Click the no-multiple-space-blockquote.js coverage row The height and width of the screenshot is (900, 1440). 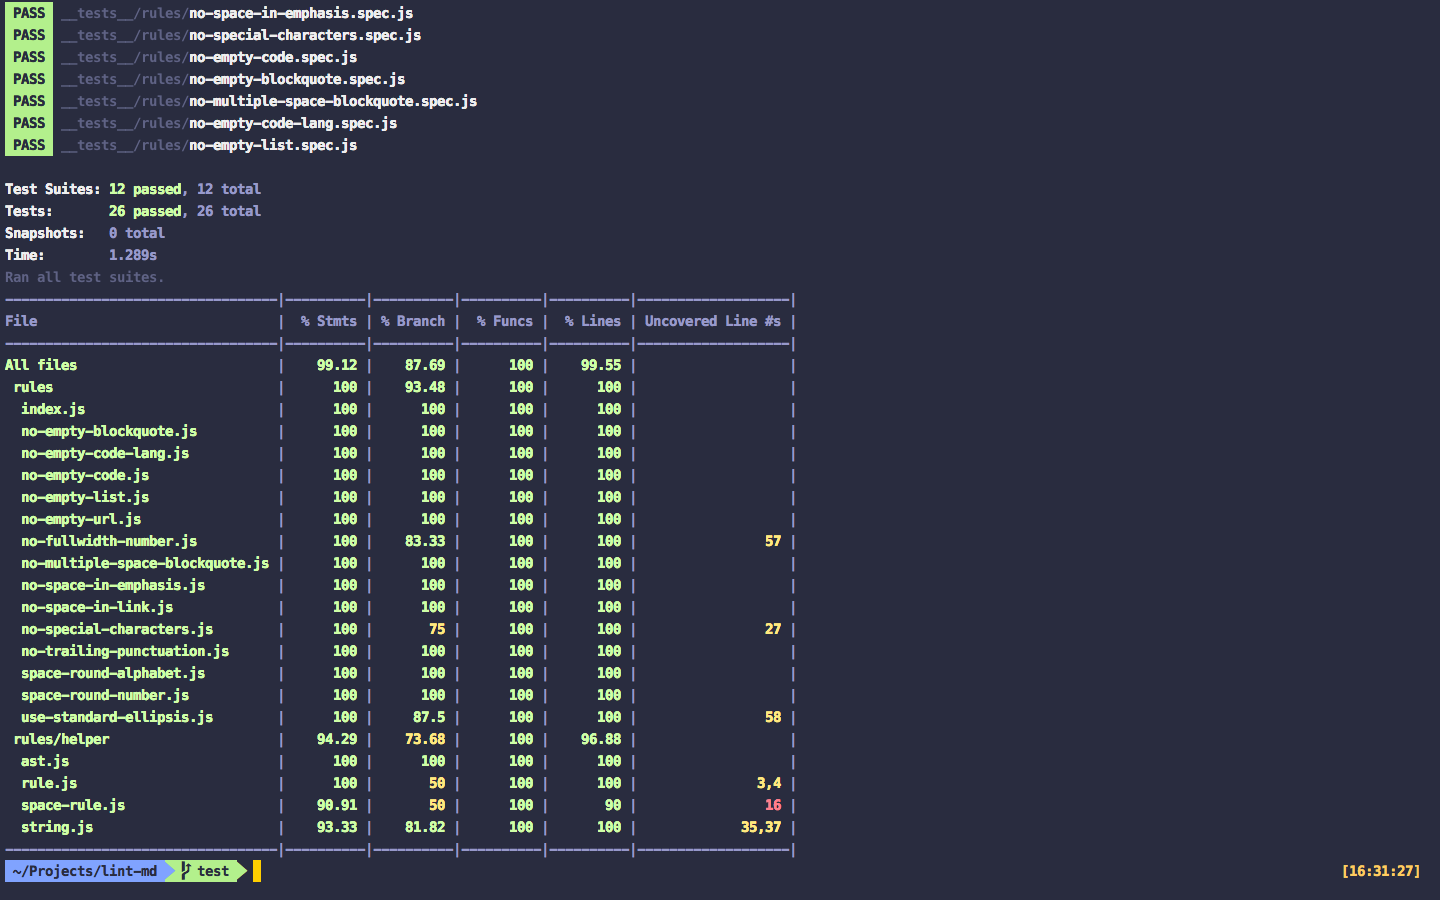(x=400, y=563)
